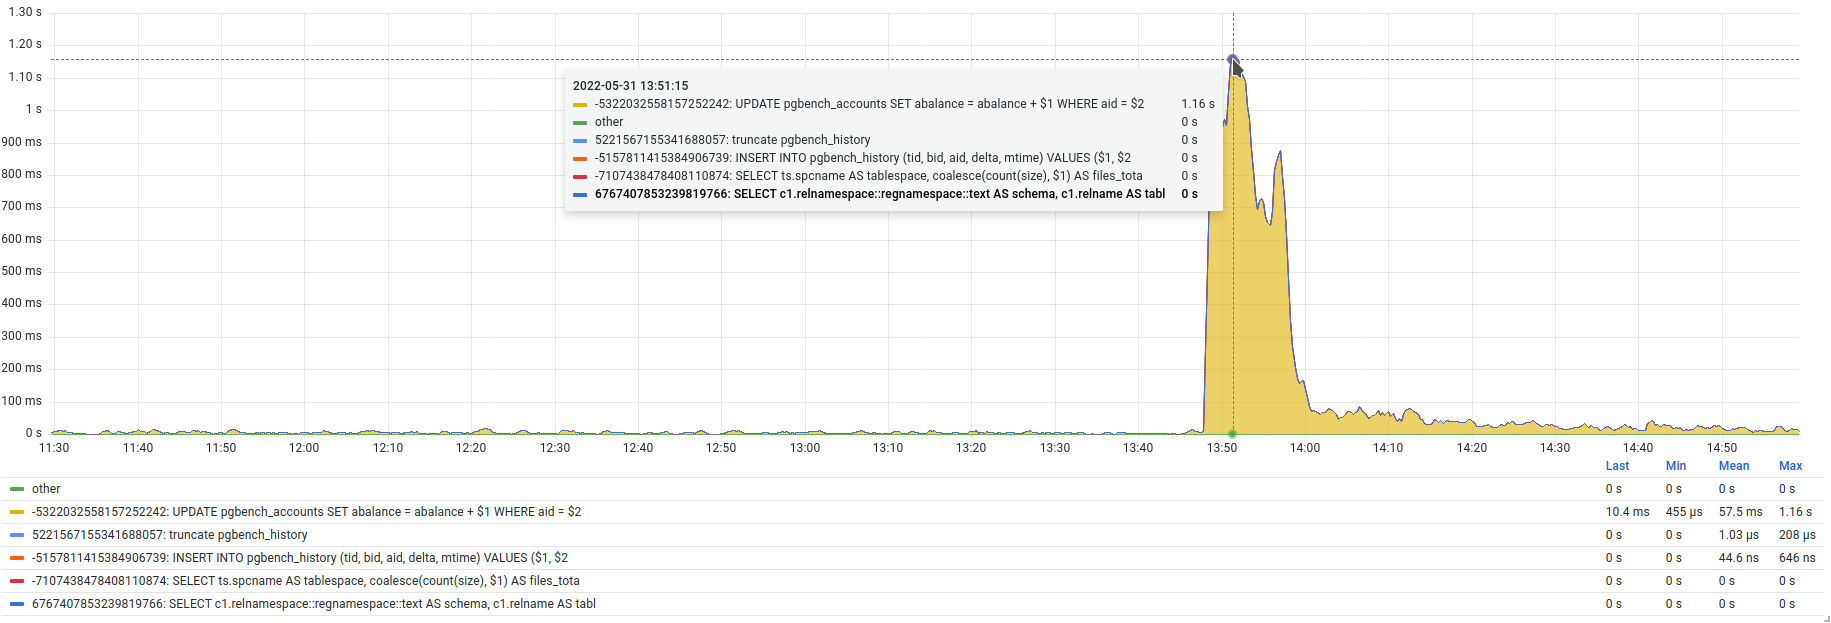Sort the legend by the Max column
1831x623 pixels.
pyautogui.click(x=1790, y=466)
